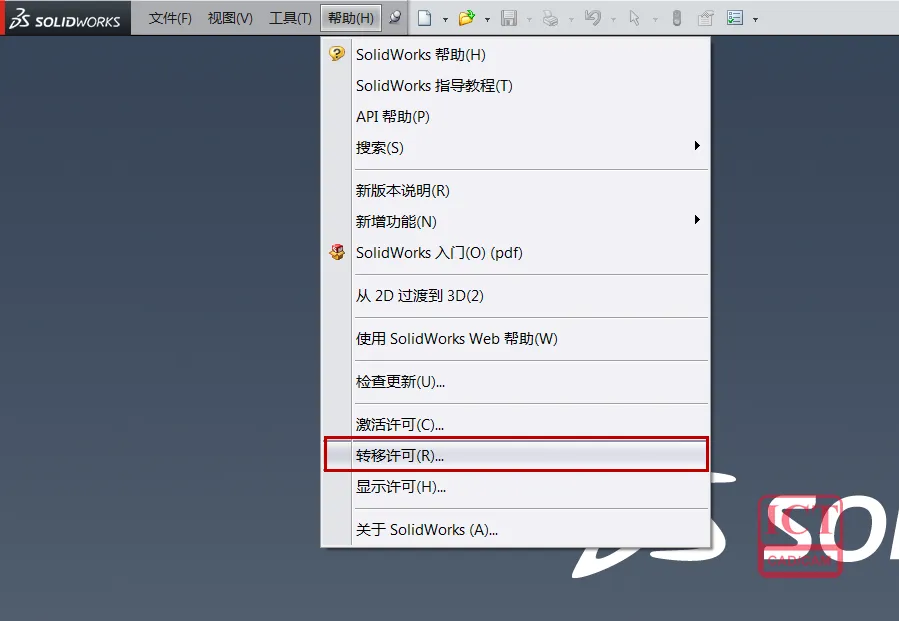Choose 激活许可(C)... to activate license
This screenshot has height=621, width=899.
coord(516,424)
